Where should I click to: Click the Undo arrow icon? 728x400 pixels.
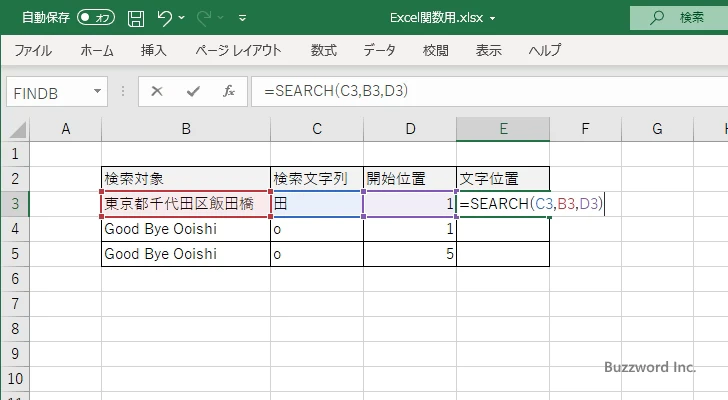point(164,18)
